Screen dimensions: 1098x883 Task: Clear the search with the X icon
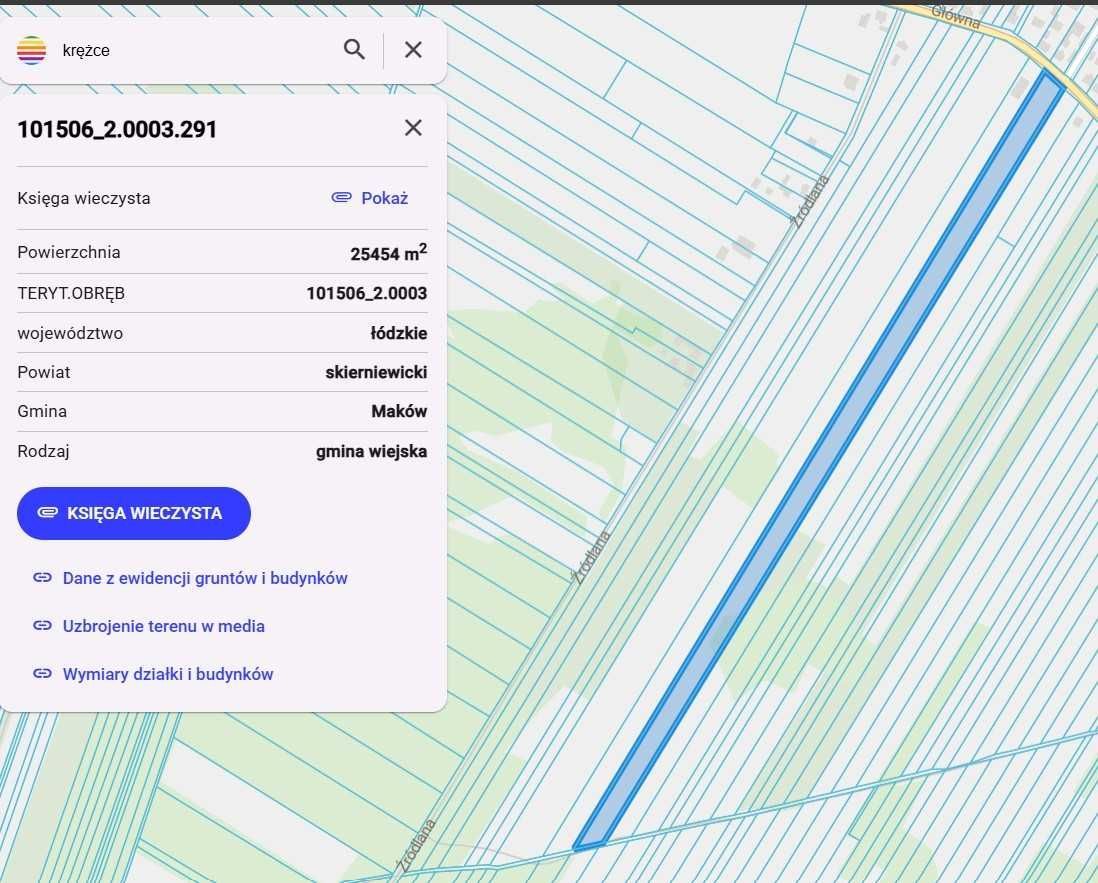point(413,50)
